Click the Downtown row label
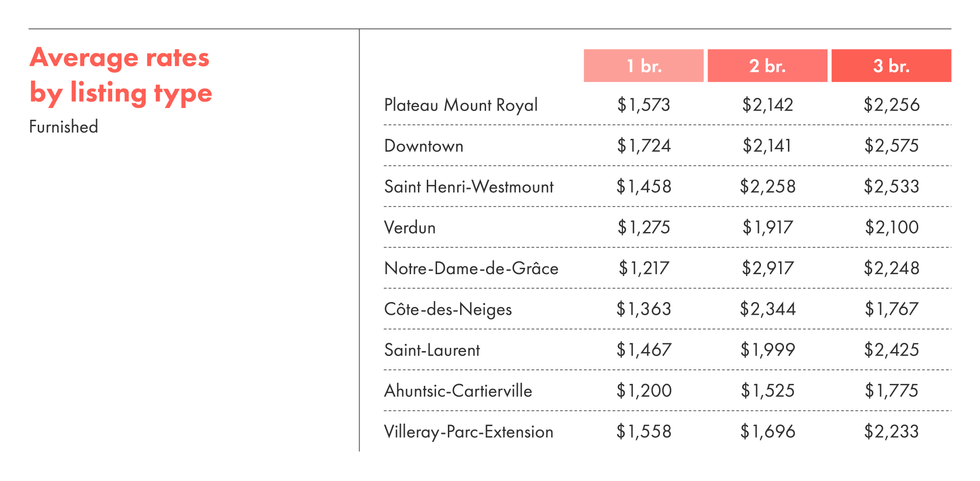The width and height of the screenshot is (980, 481). 424,146
